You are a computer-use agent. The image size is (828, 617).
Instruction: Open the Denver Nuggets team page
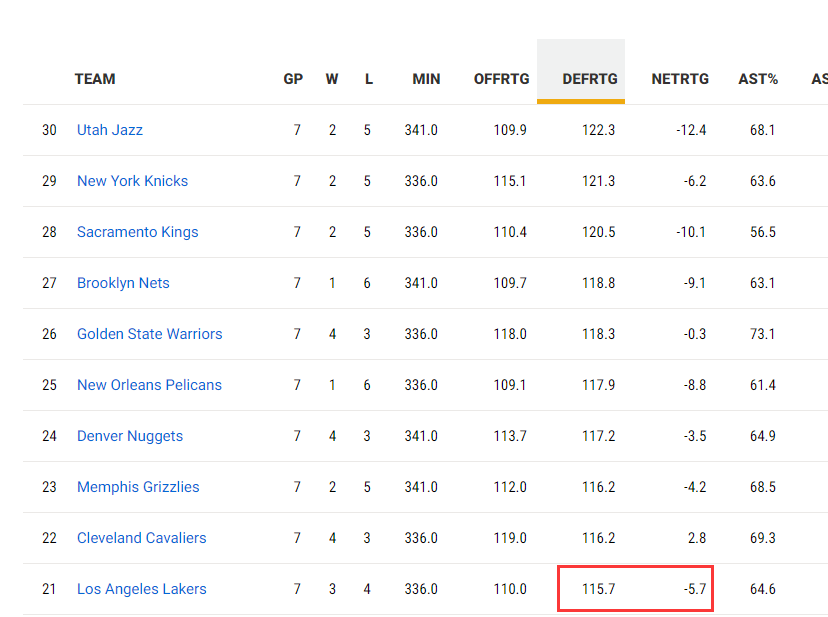click(130, 436)
